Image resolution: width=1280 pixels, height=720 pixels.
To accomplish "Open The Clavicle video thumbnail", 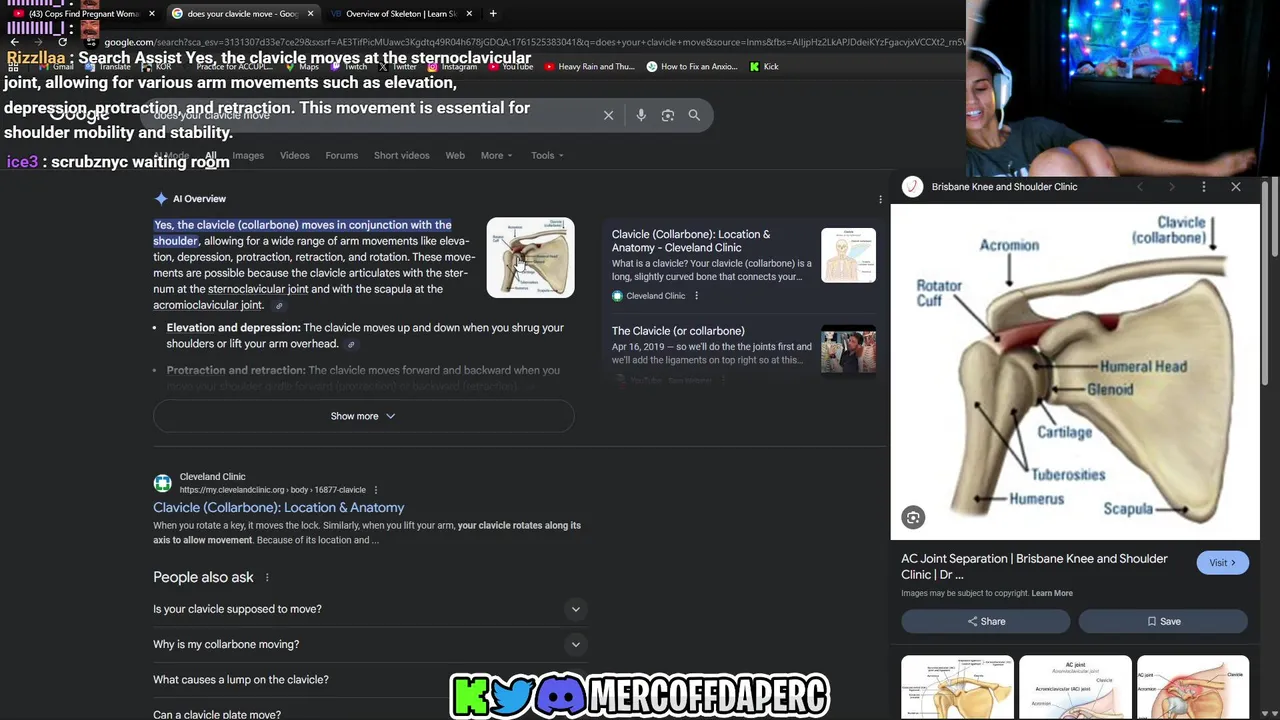I will coord(848,350).
